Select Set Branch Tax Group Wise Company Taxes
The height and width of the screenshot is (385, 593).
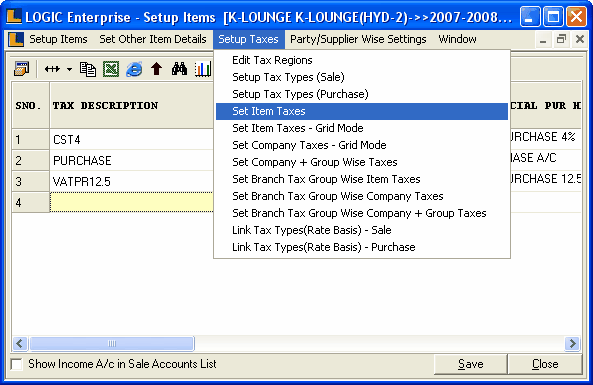(362, 196)
